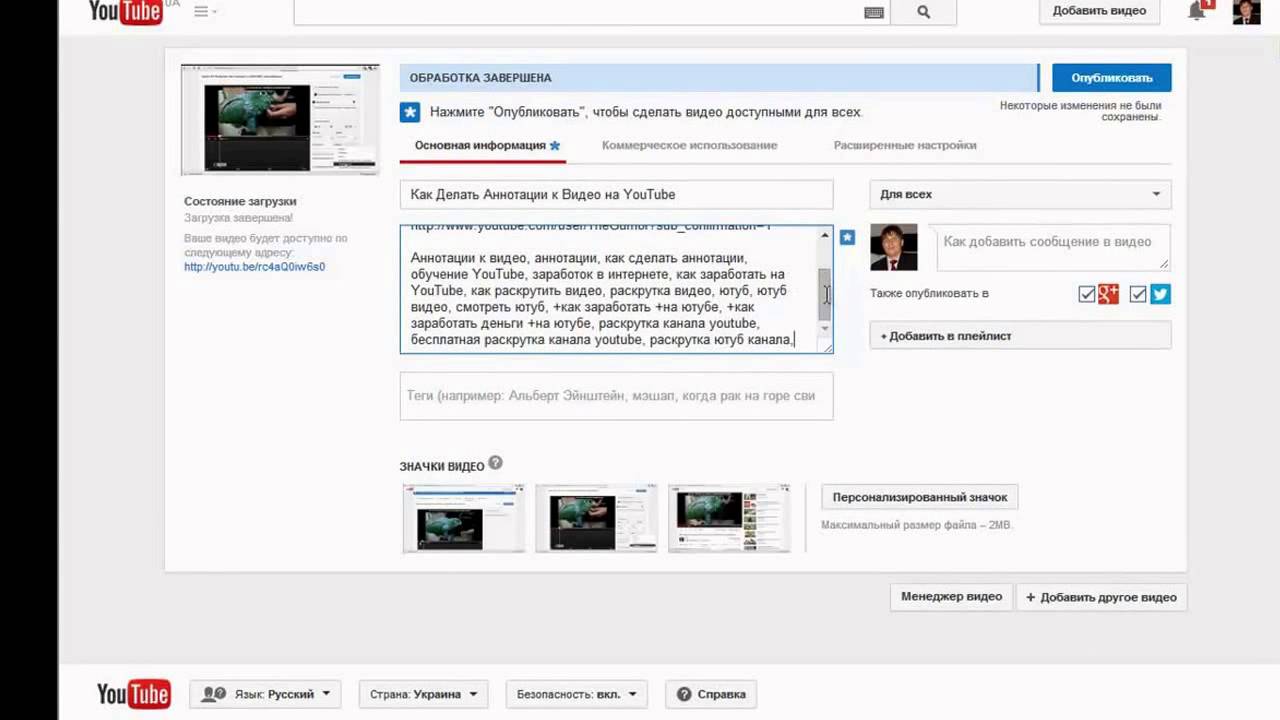Click the blue star next to description
This screenshot has height=720, width=1280.
(847, 237)
